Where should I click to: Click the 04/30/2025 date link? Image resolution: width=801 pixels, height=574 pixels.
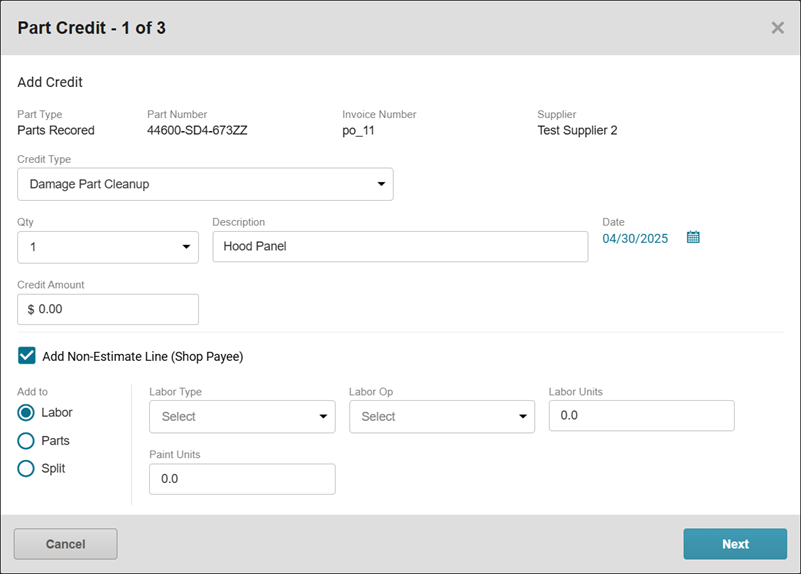click(x=635, y=238)
